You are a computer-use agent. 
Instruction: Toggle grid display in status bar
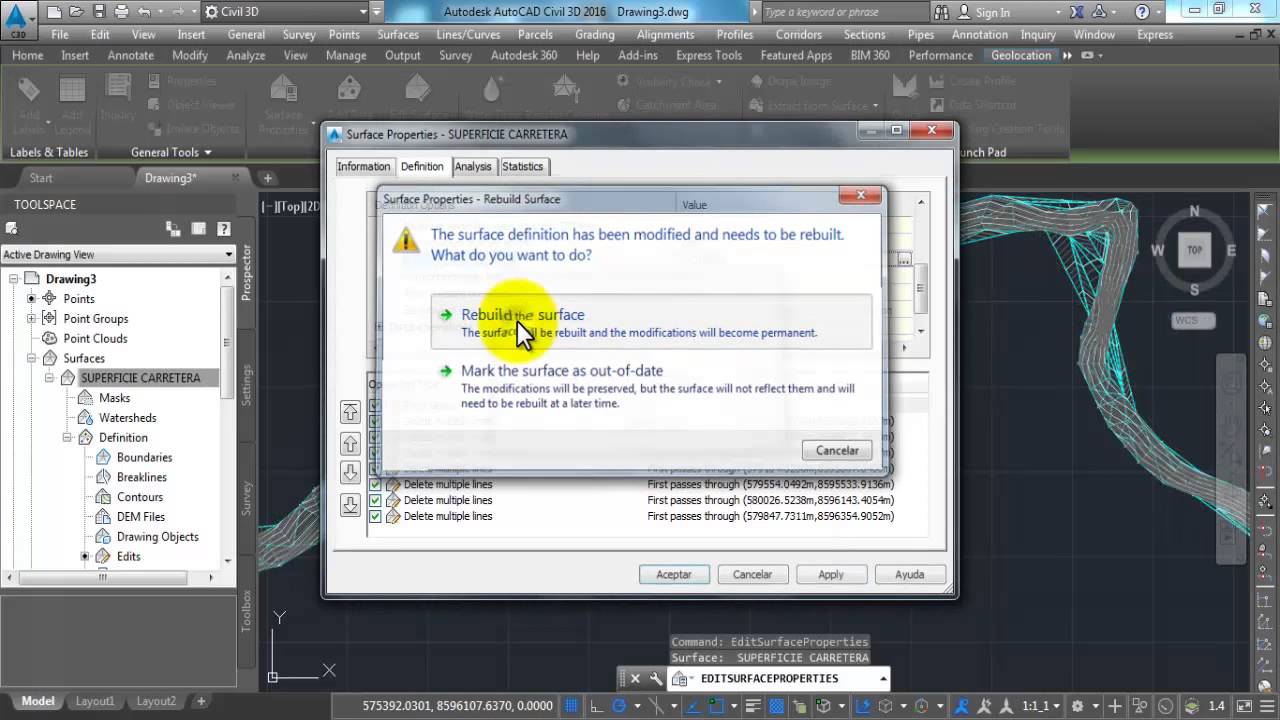click(x=572, y=705)
